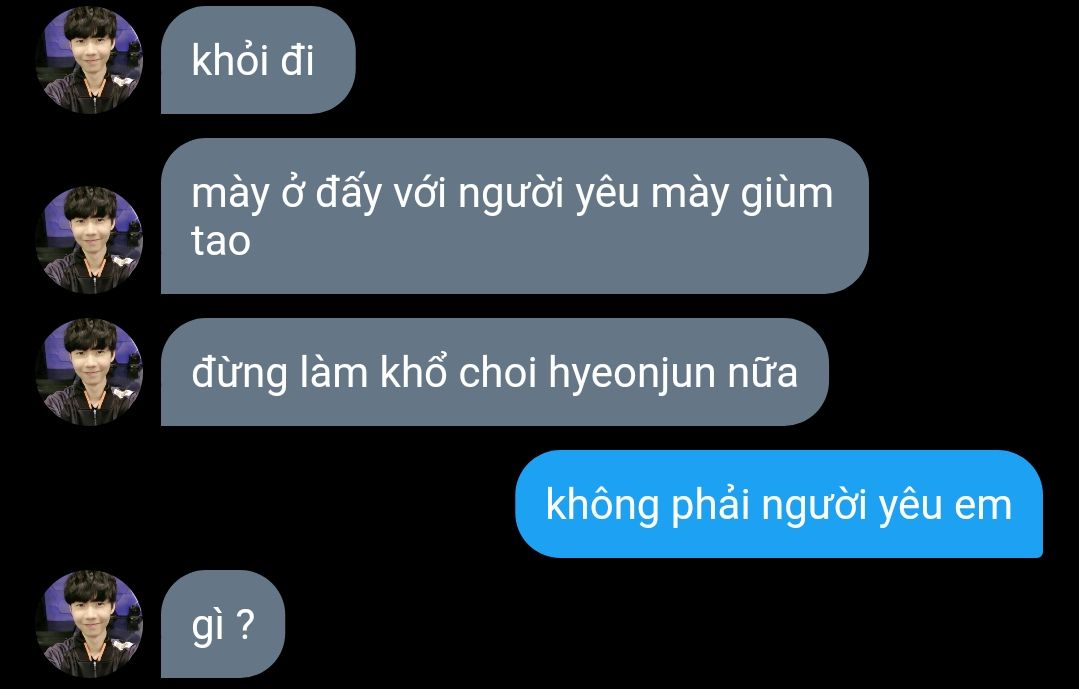This screenshot has height=689, width=1079.
Task: Select the word "đừng" in the third bubble
Action: (x=239, y=374)
